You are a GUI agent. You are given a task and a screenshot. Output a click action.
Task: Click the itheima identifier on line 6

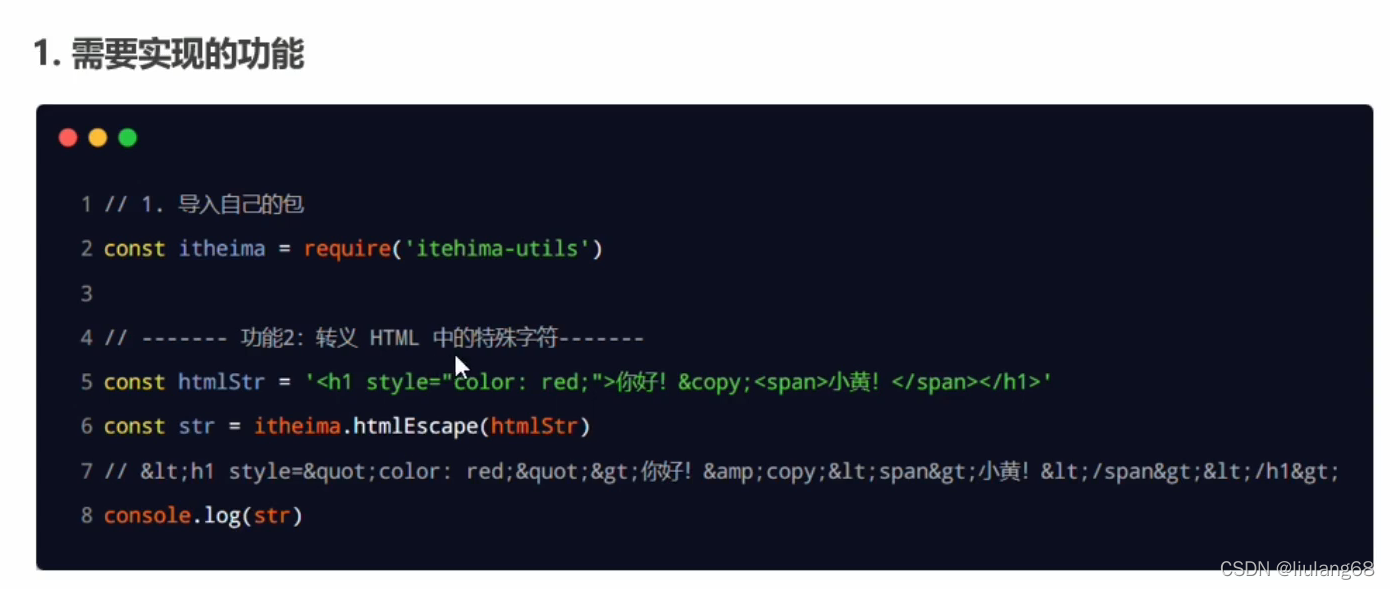pos(297,426)
